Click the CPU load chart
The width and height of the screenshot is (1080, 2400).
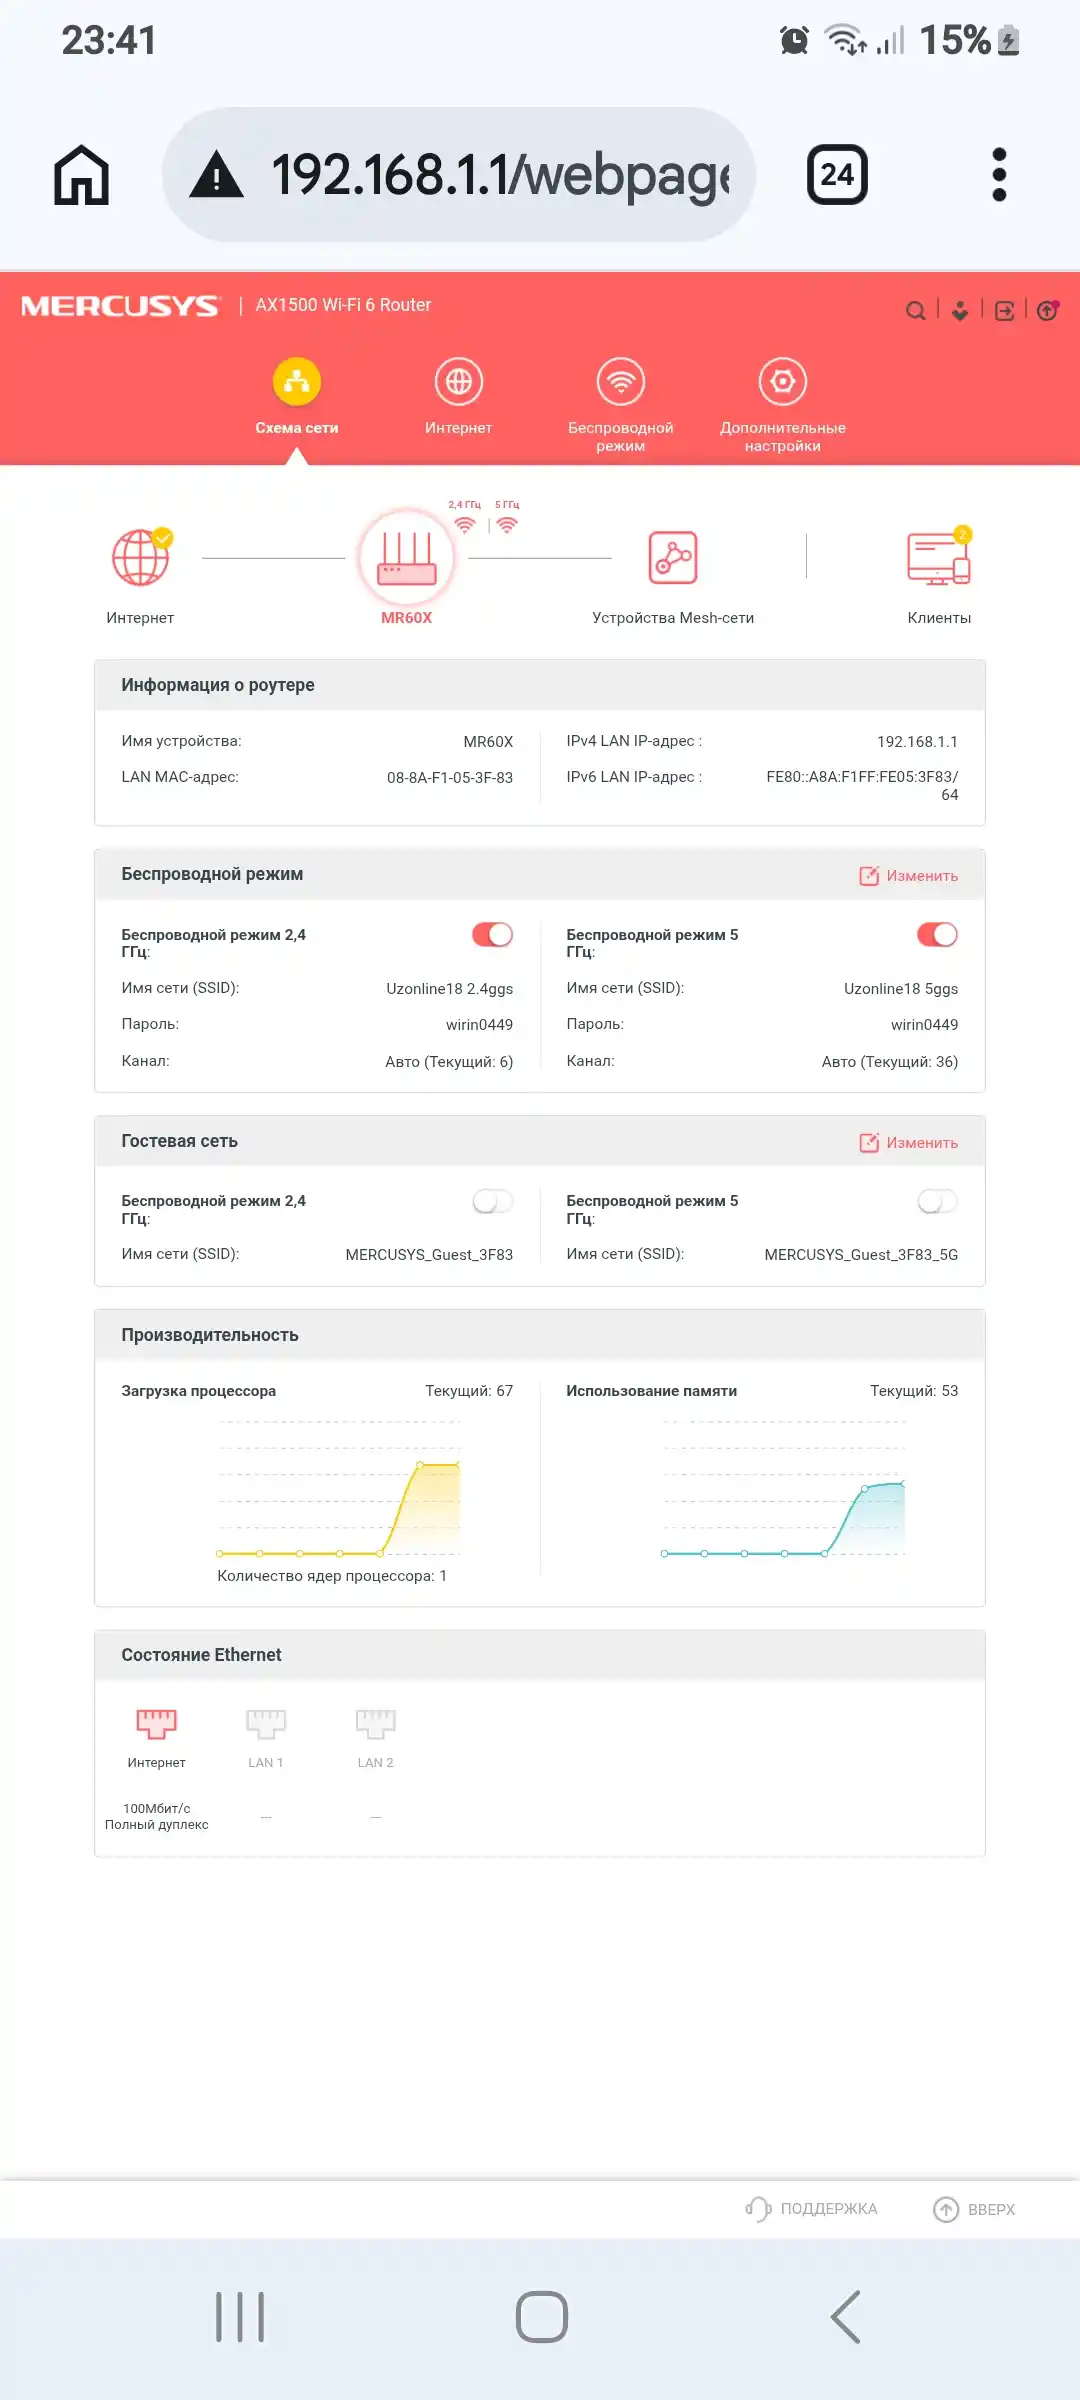pos(339,1488)
